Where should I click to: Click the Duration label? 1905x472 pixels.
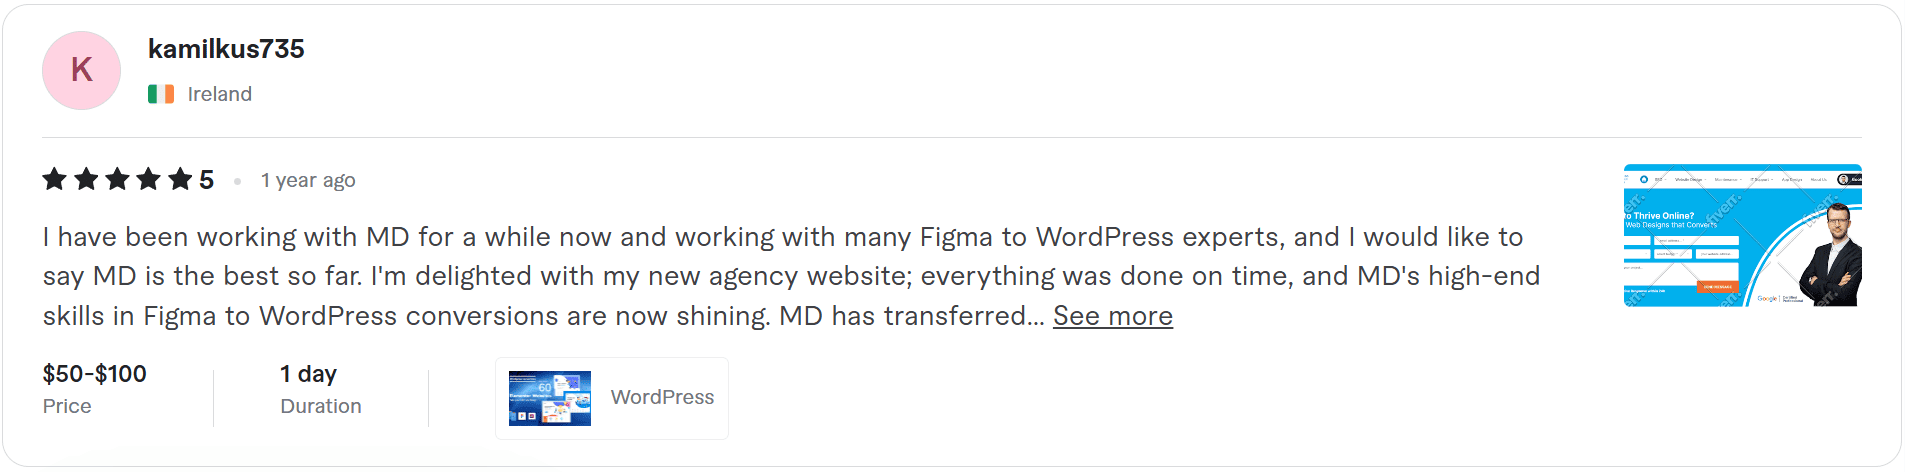321,406
